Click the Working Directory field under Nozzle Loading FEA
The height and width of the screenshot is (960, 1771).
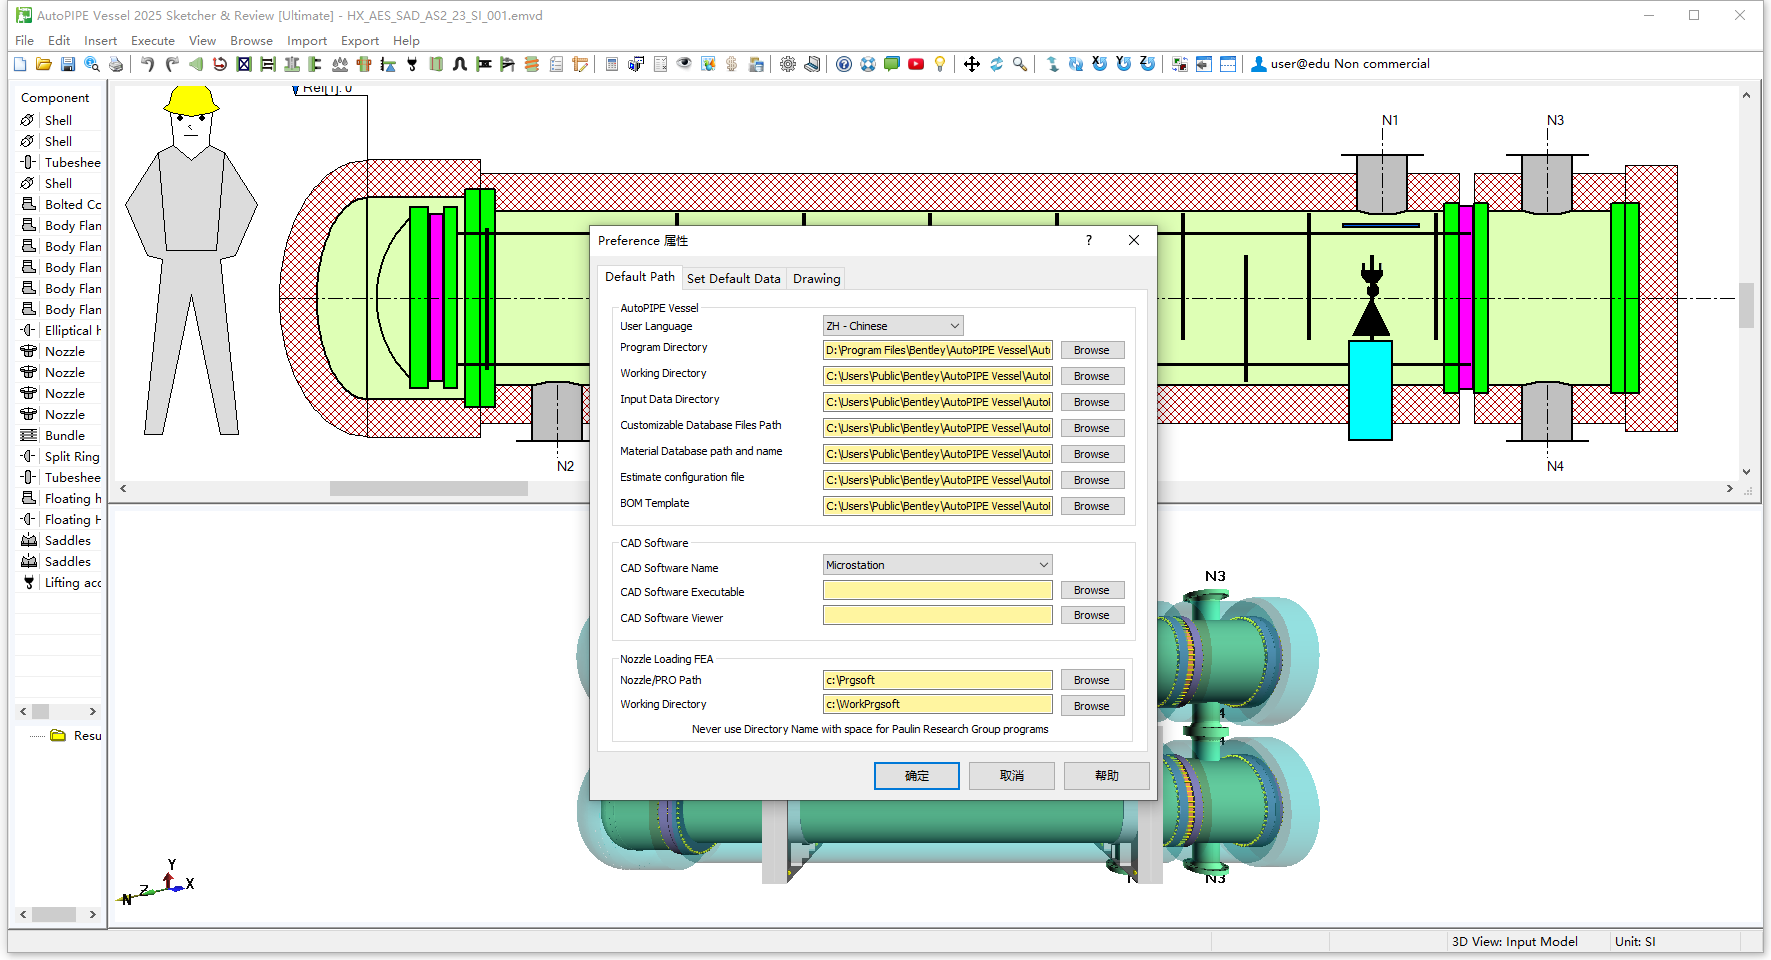[937, 704]
